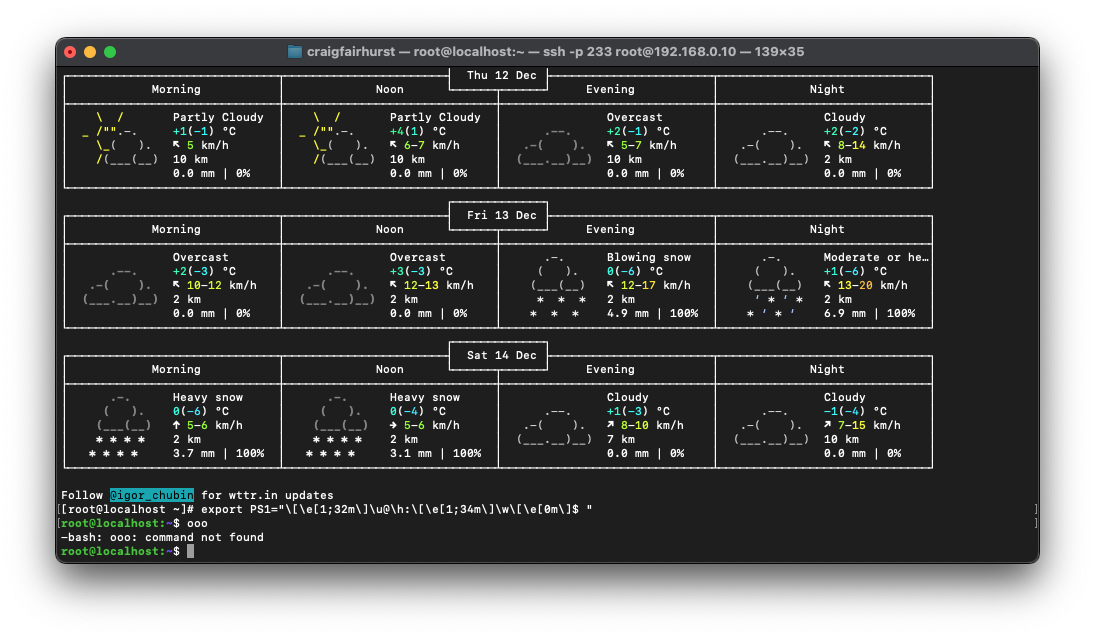This screenshot has height=637, width=1095.
Task: Close the terminal window with the red button
Action: [70, 52]
